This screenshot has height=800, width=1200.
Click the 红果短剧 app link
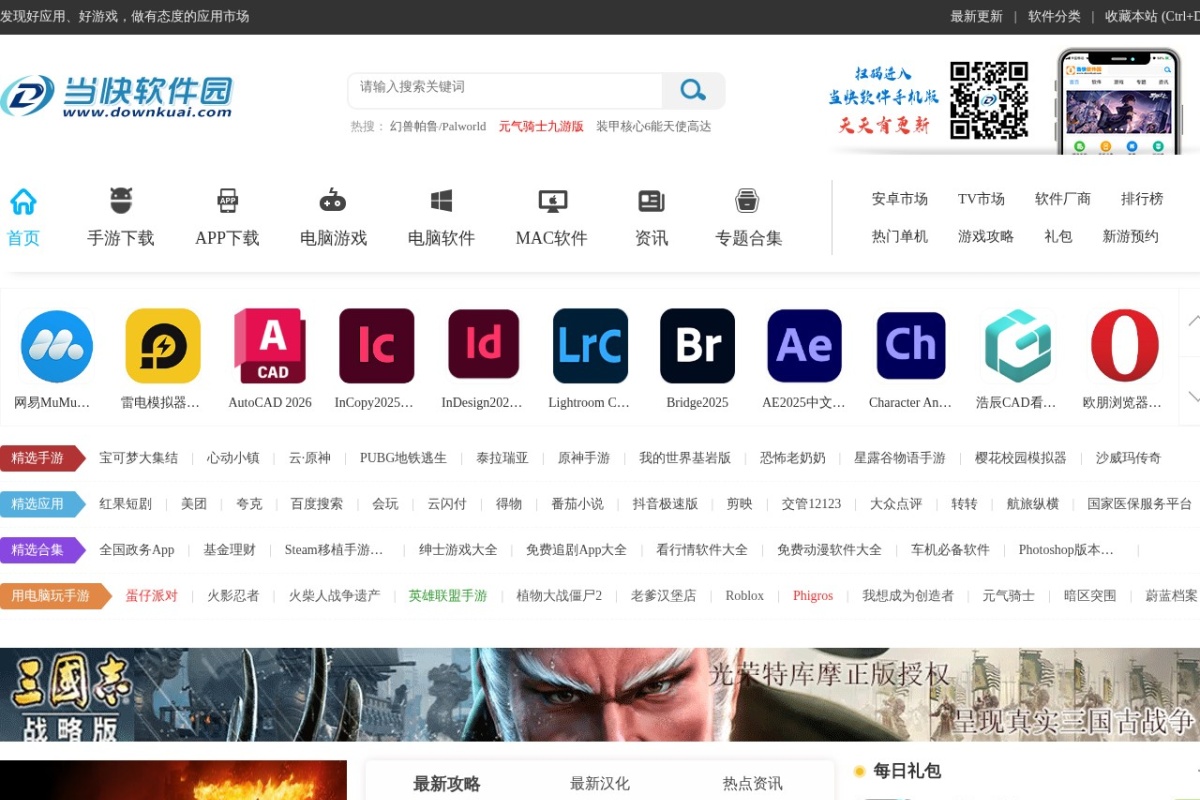click(x=125, y=504)
